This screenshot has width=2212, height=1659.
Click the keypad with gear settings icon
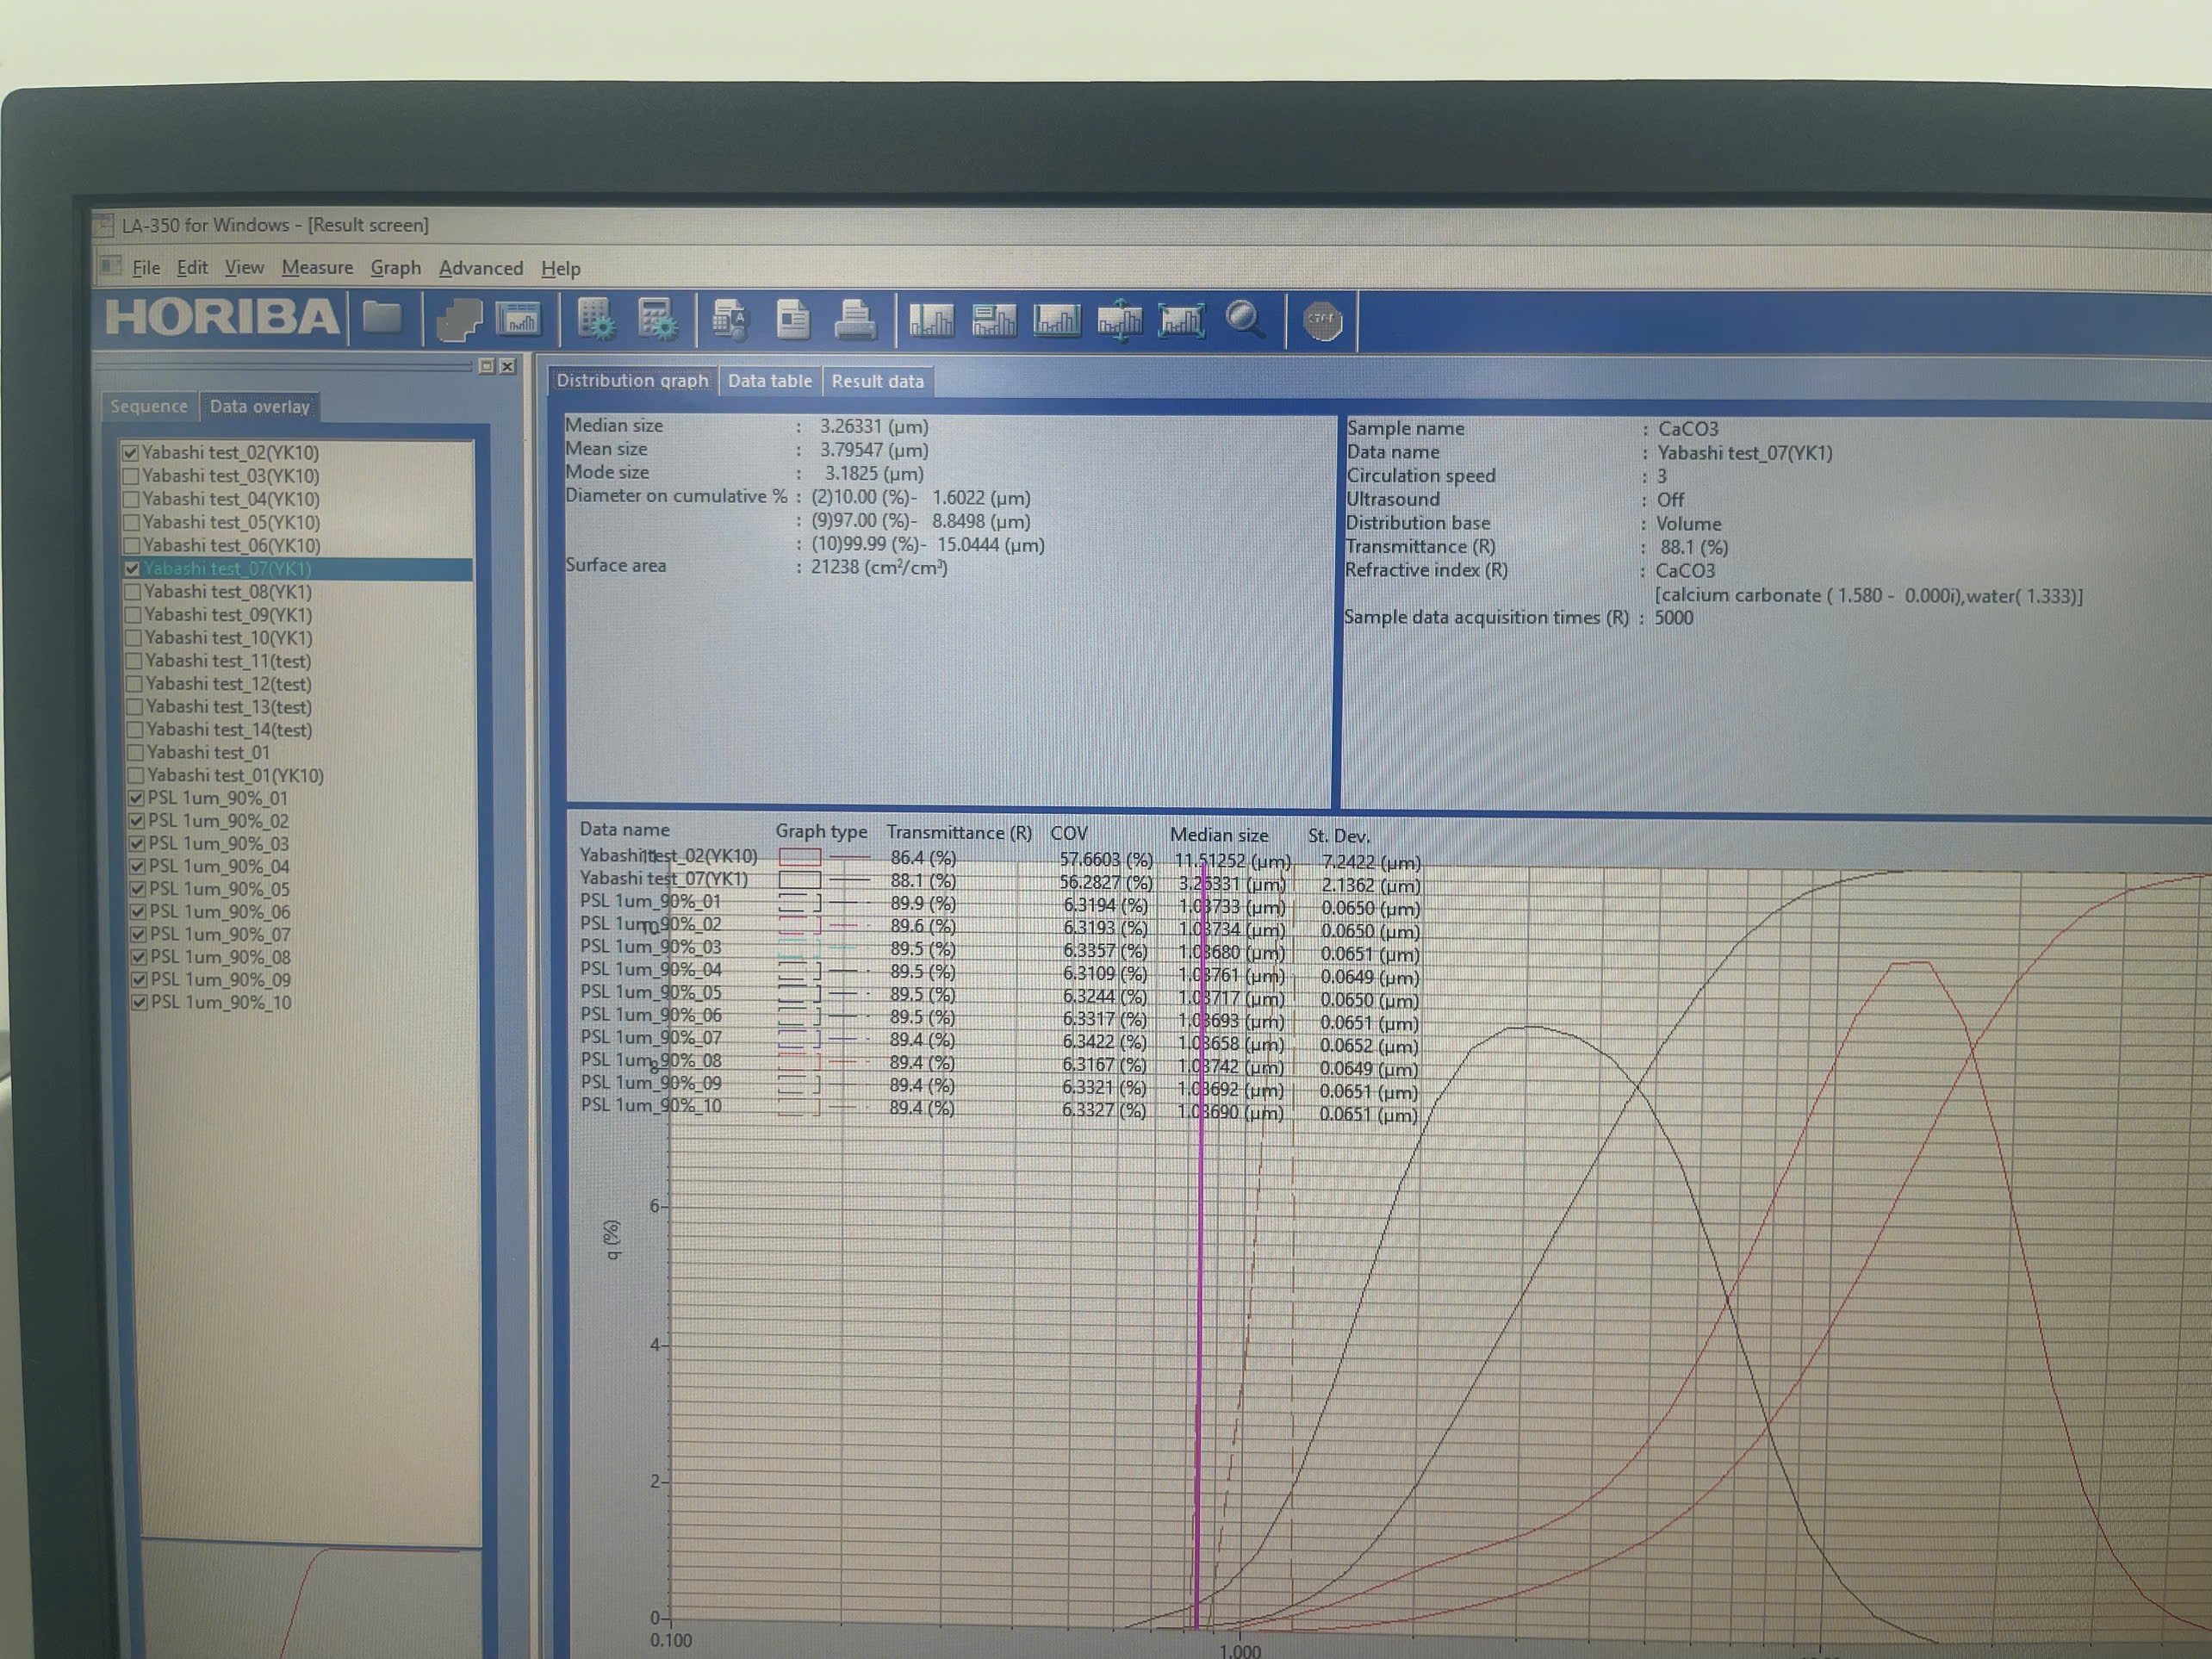(x=596, y=320)
